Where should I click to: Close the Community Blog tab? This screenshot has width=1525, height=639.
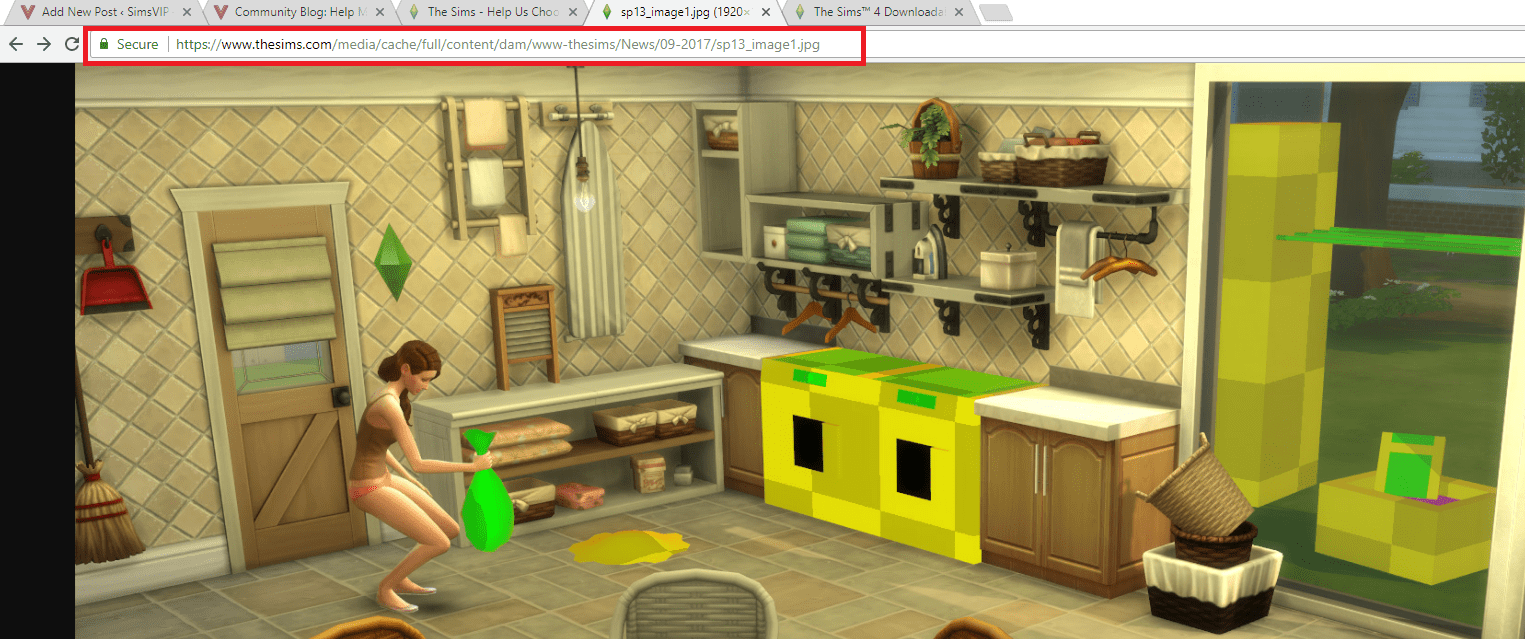tap(381, 13)
